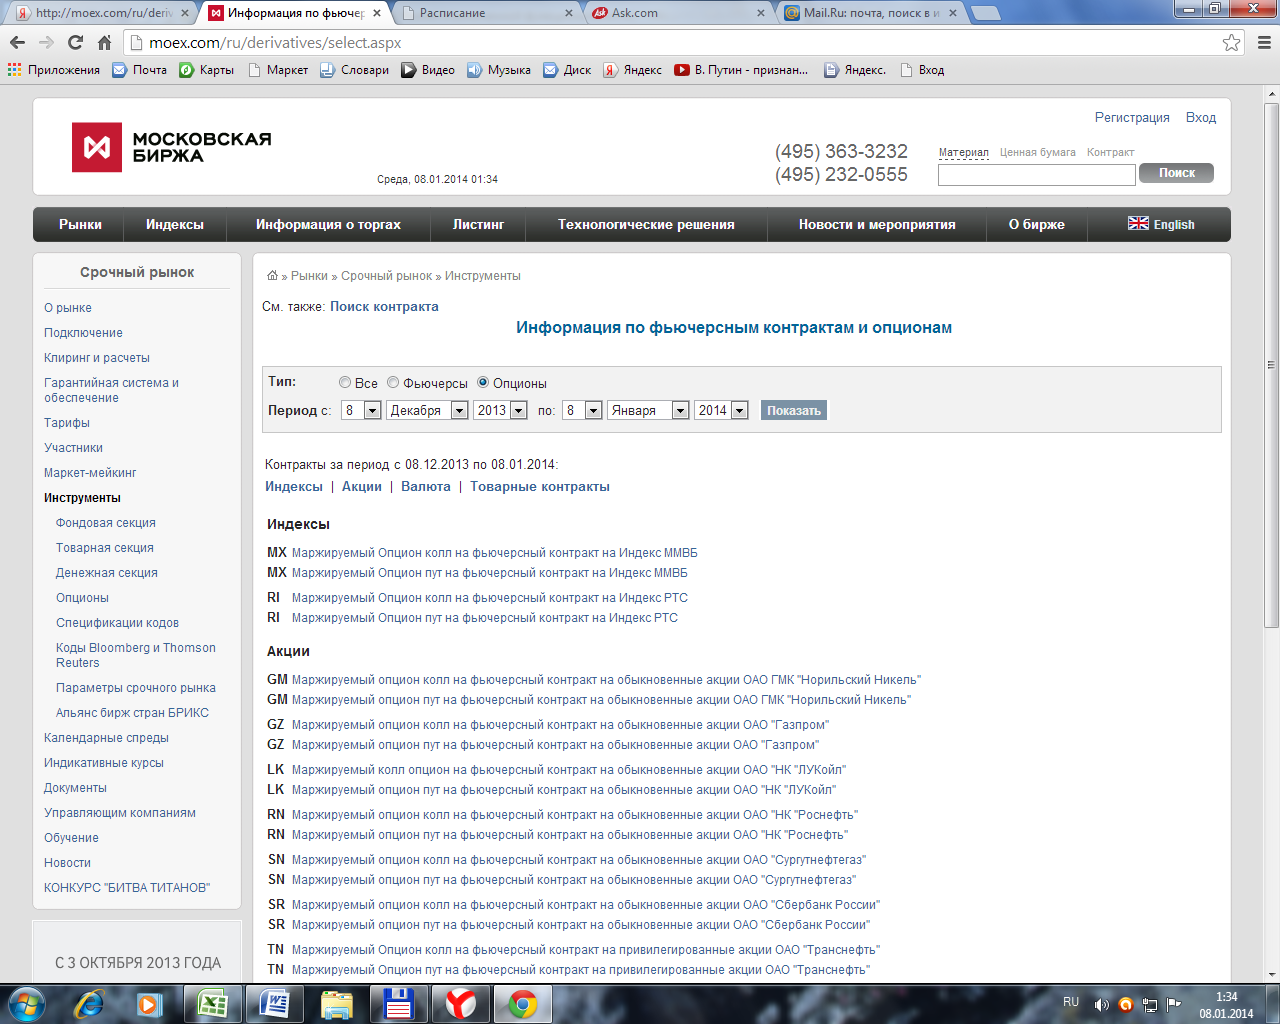Select the Опционы radio button

483,382
